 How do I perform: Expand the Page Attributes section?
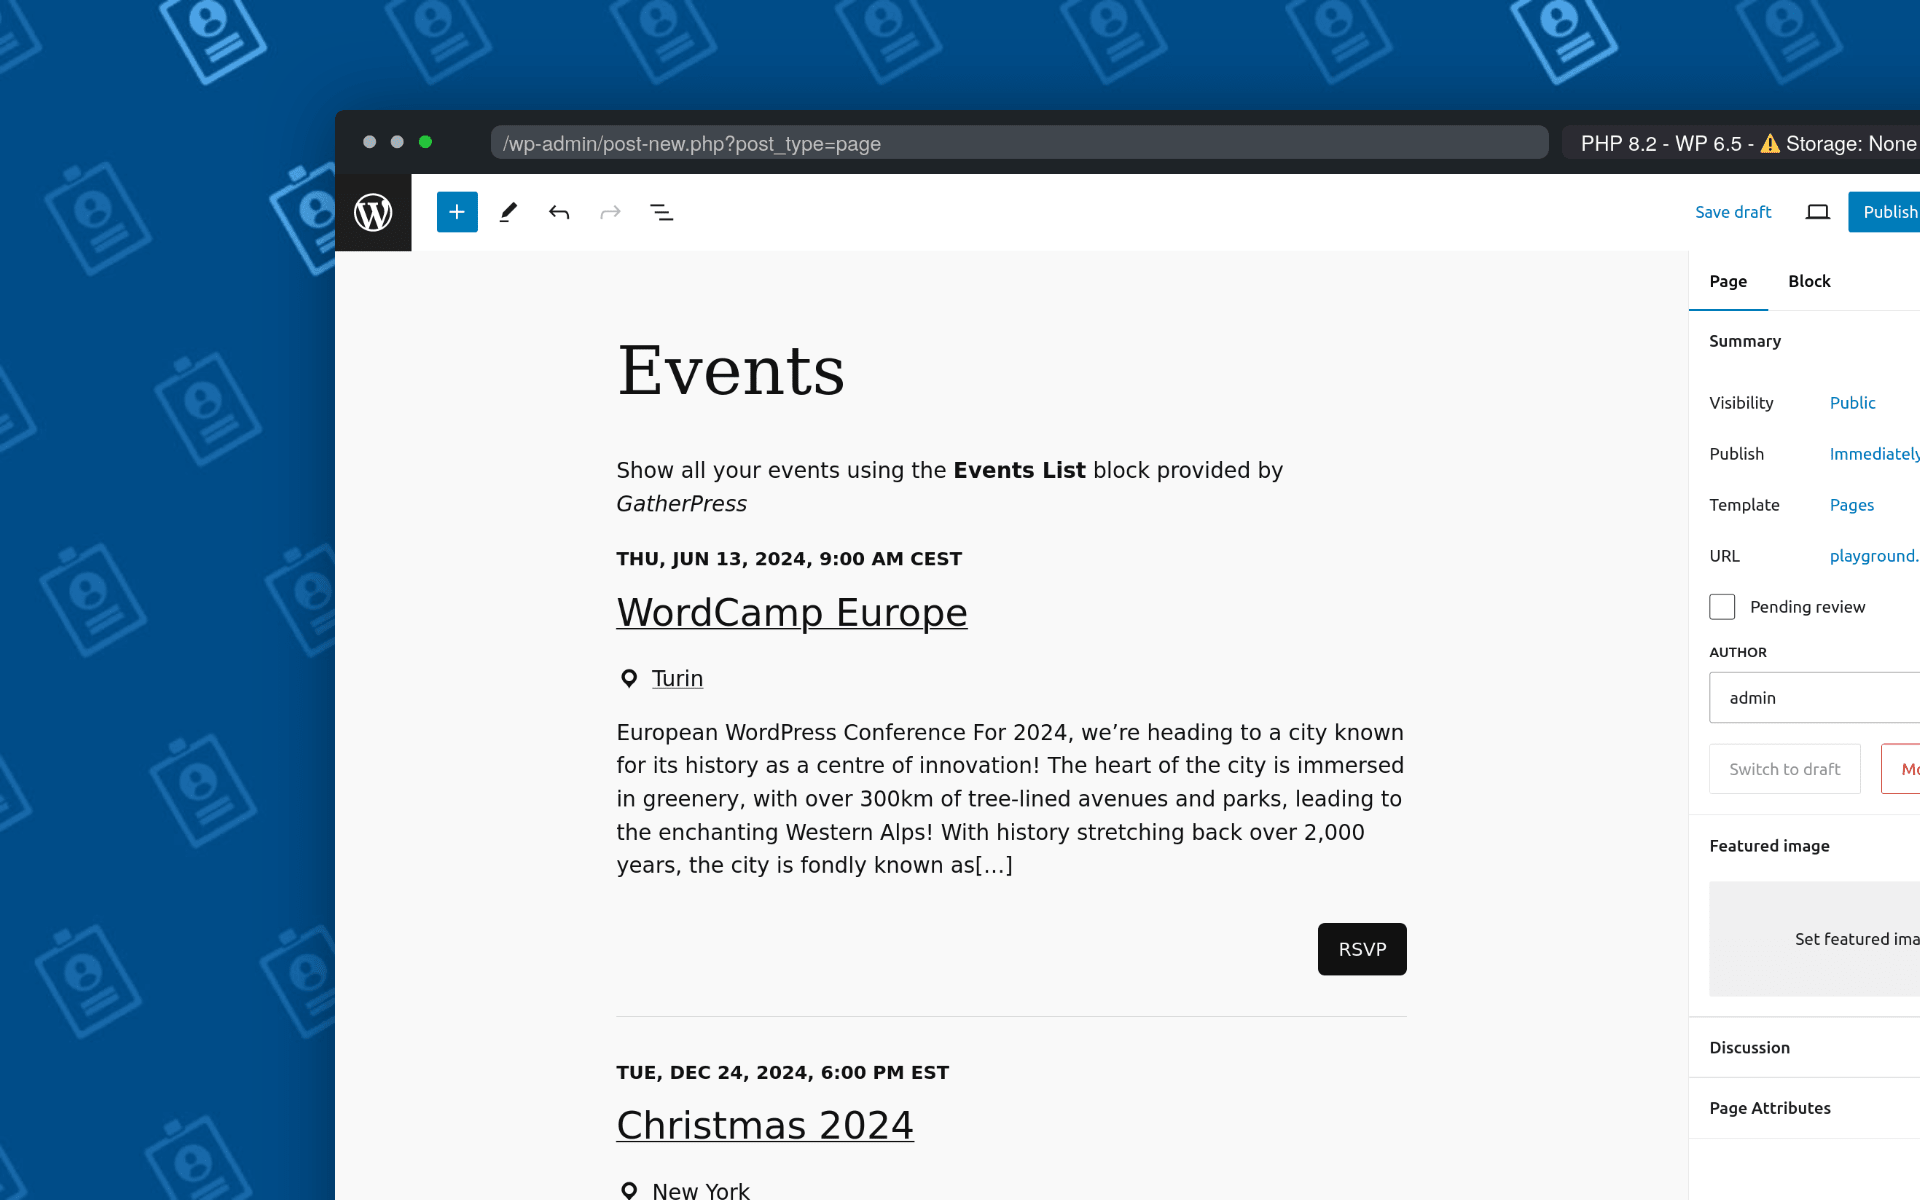[1769, 1107]
